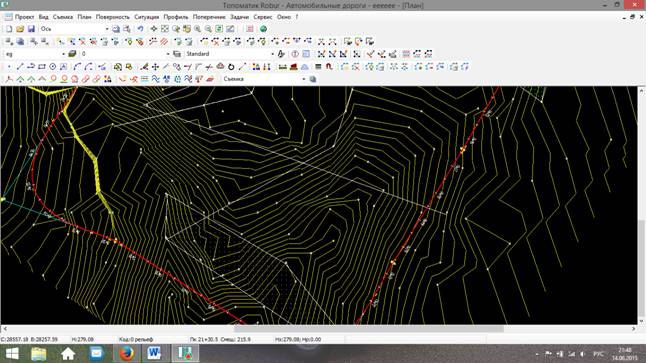Create a new project with the blank page icon

pos(9,29)
